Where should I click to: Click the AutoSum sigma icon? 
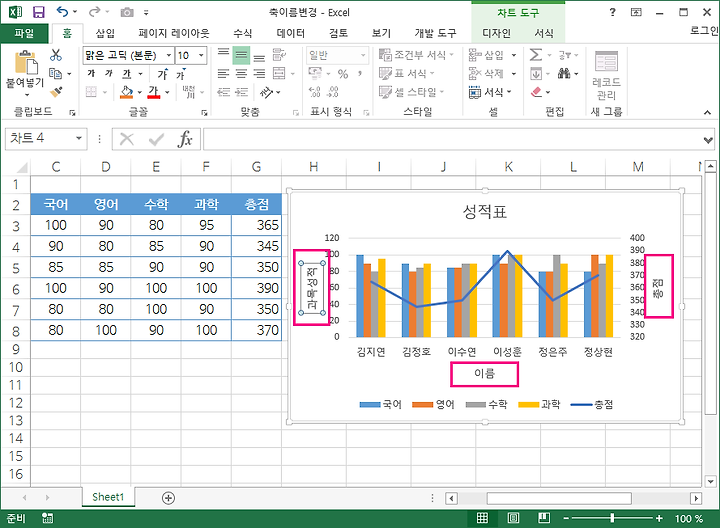[x=535, y=55]
